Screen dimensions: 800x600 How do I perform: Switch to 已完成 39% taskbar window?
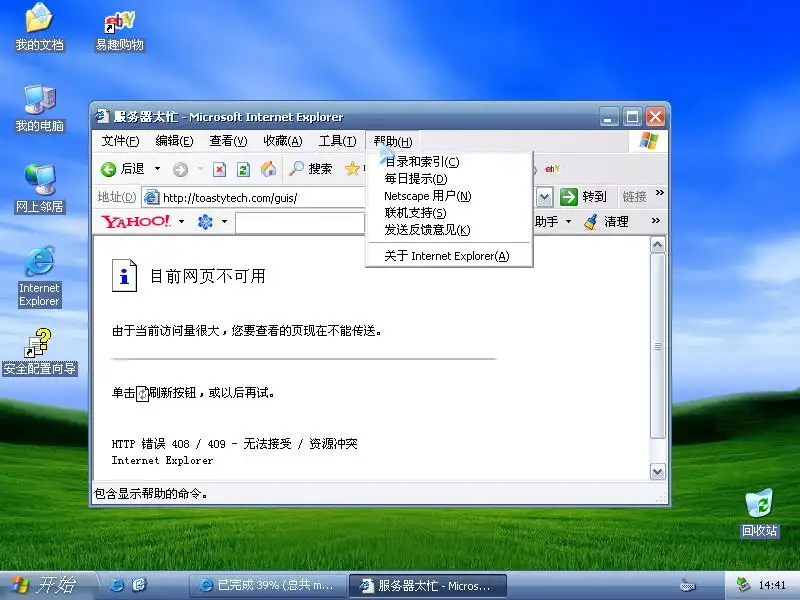click(268, 585)
